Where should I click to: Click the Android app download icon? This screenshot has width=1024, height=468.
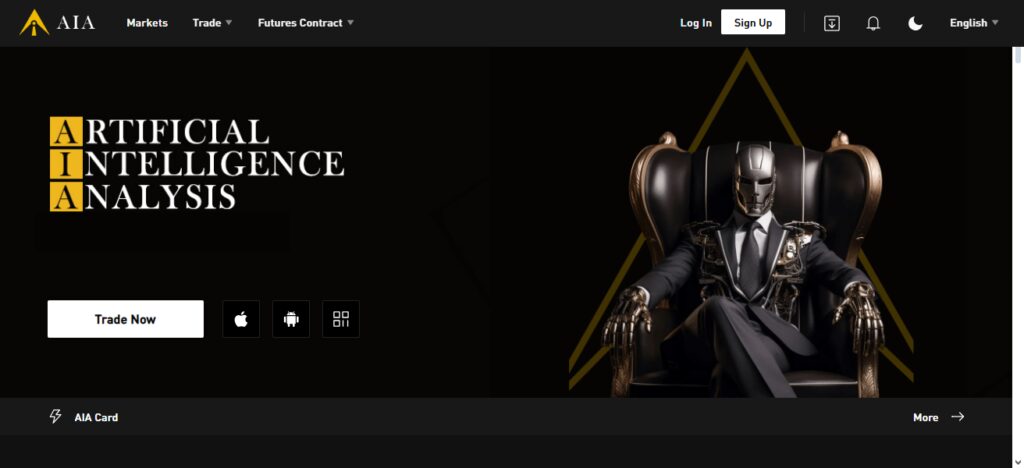point(291,319)
